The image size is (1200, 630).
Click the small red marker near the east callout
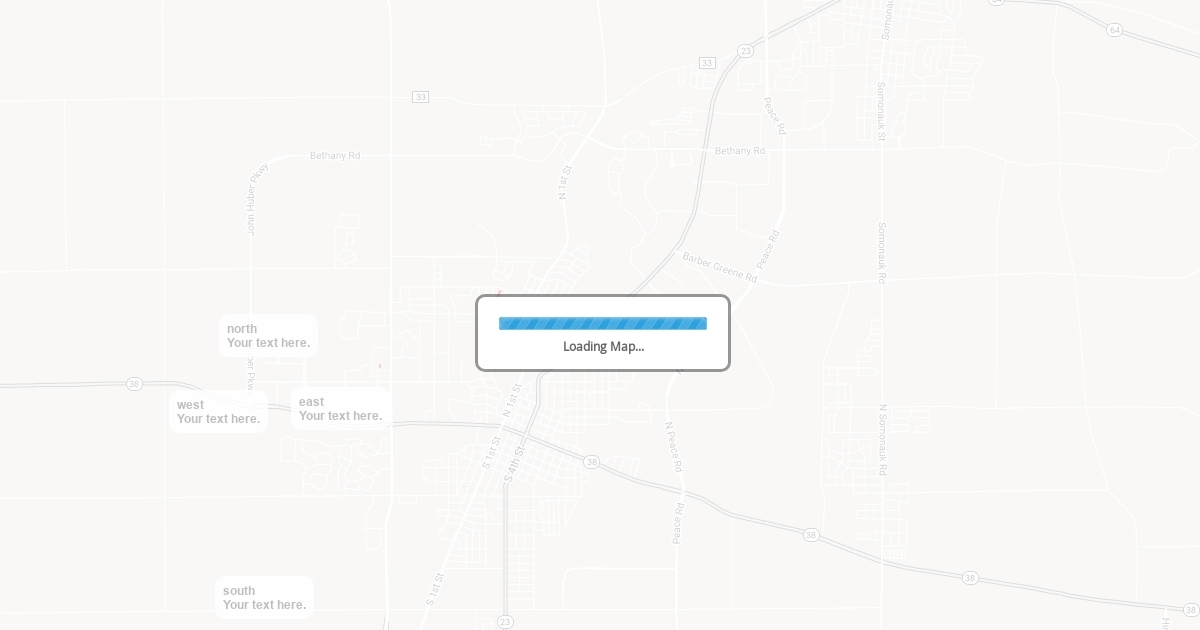click(x=380, y=366)
